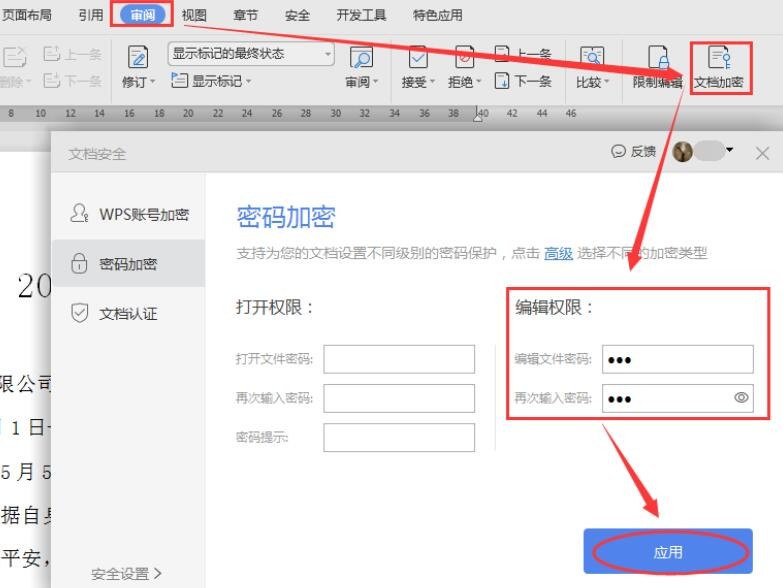Focus the 密码提示 input field

[x=399, y=438]
